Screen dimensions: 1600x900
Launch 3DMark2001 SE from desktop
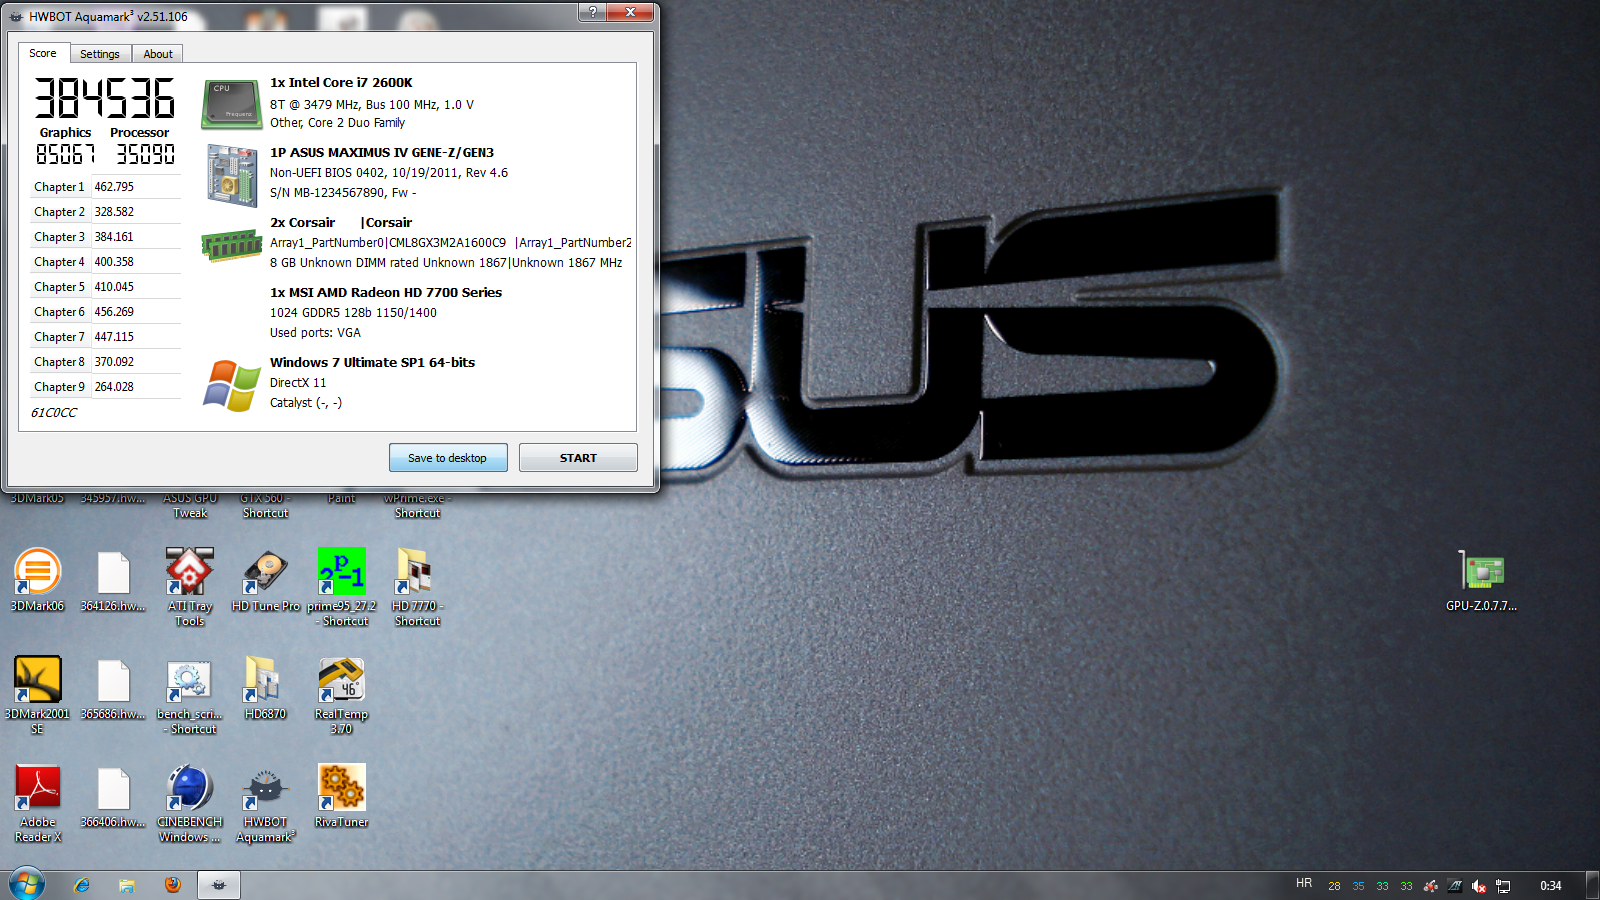pos(38,695)
